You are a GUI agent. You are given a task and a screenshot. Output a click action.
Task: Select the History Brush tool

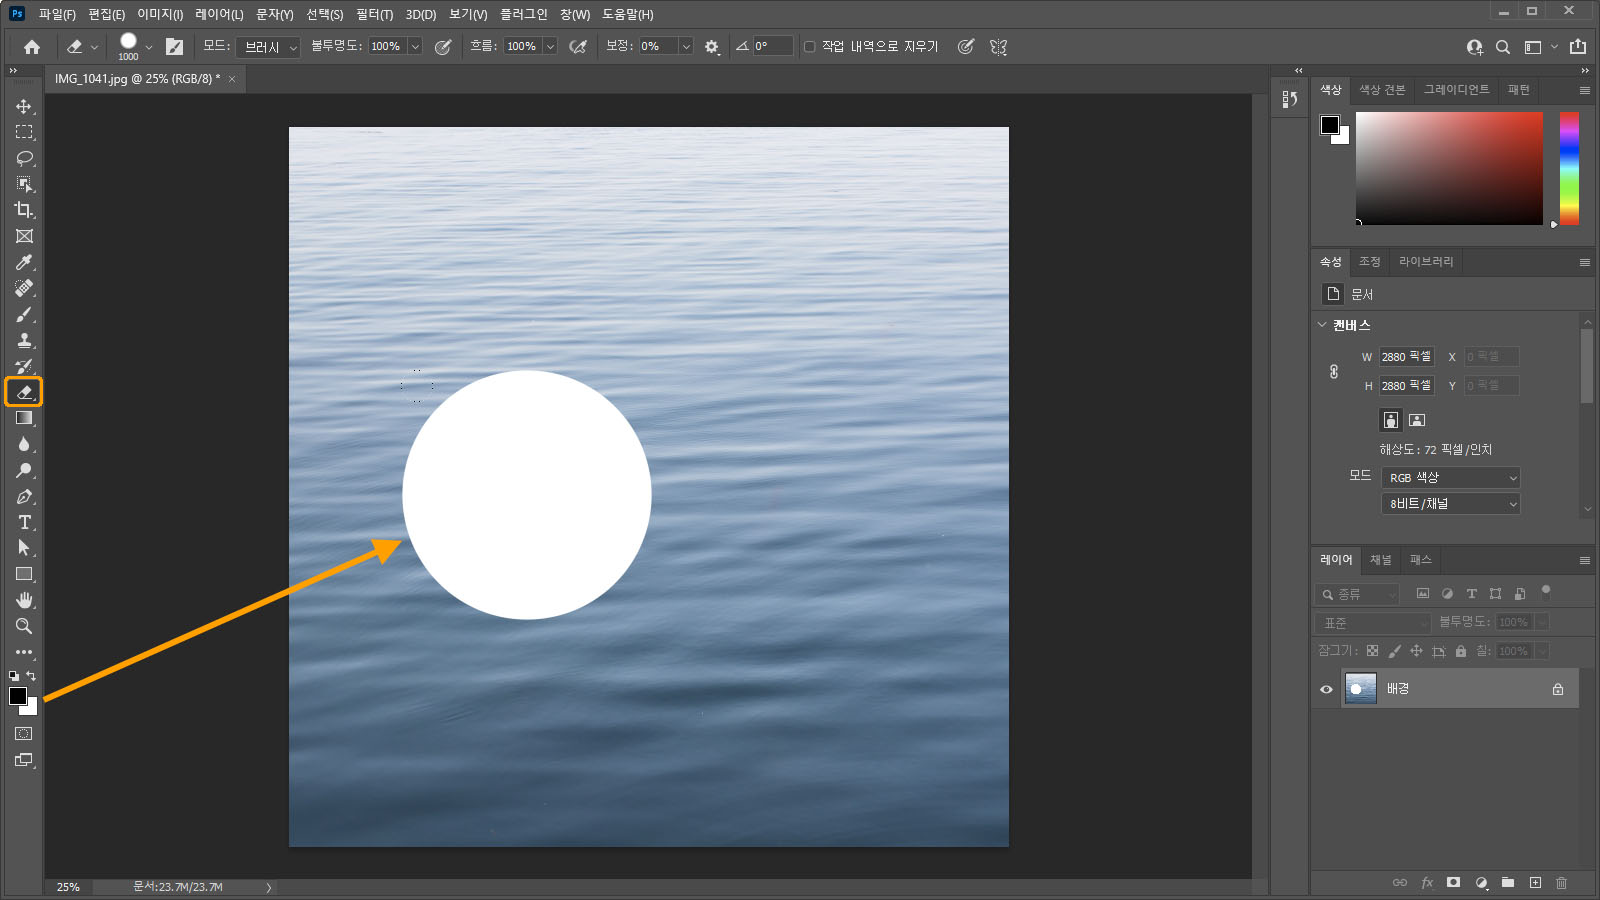coord(24,366)
